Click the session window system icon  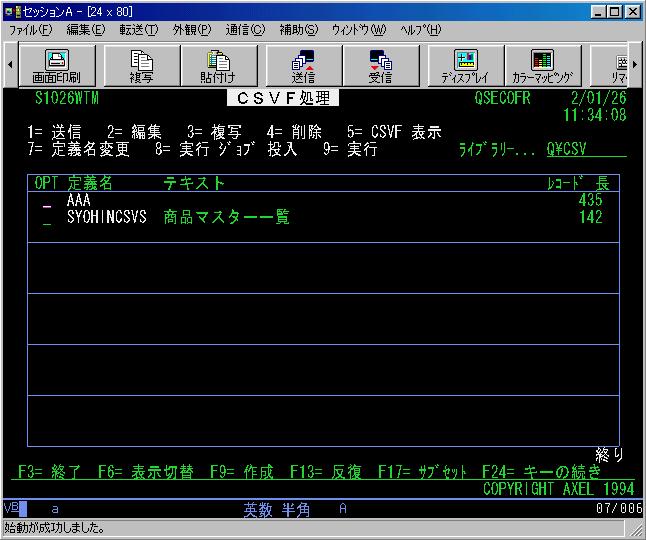tap(12, 12)
